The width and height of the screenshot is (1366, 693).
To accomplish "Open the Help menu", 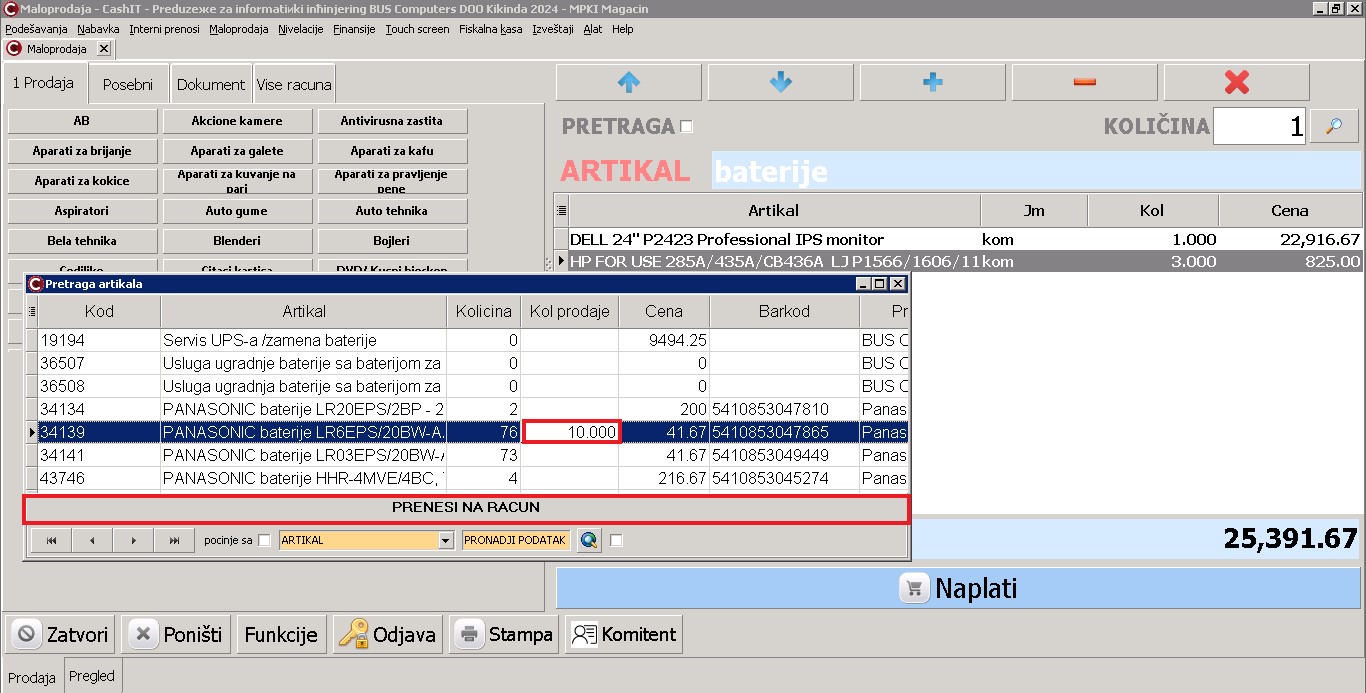I will point(623,29).
